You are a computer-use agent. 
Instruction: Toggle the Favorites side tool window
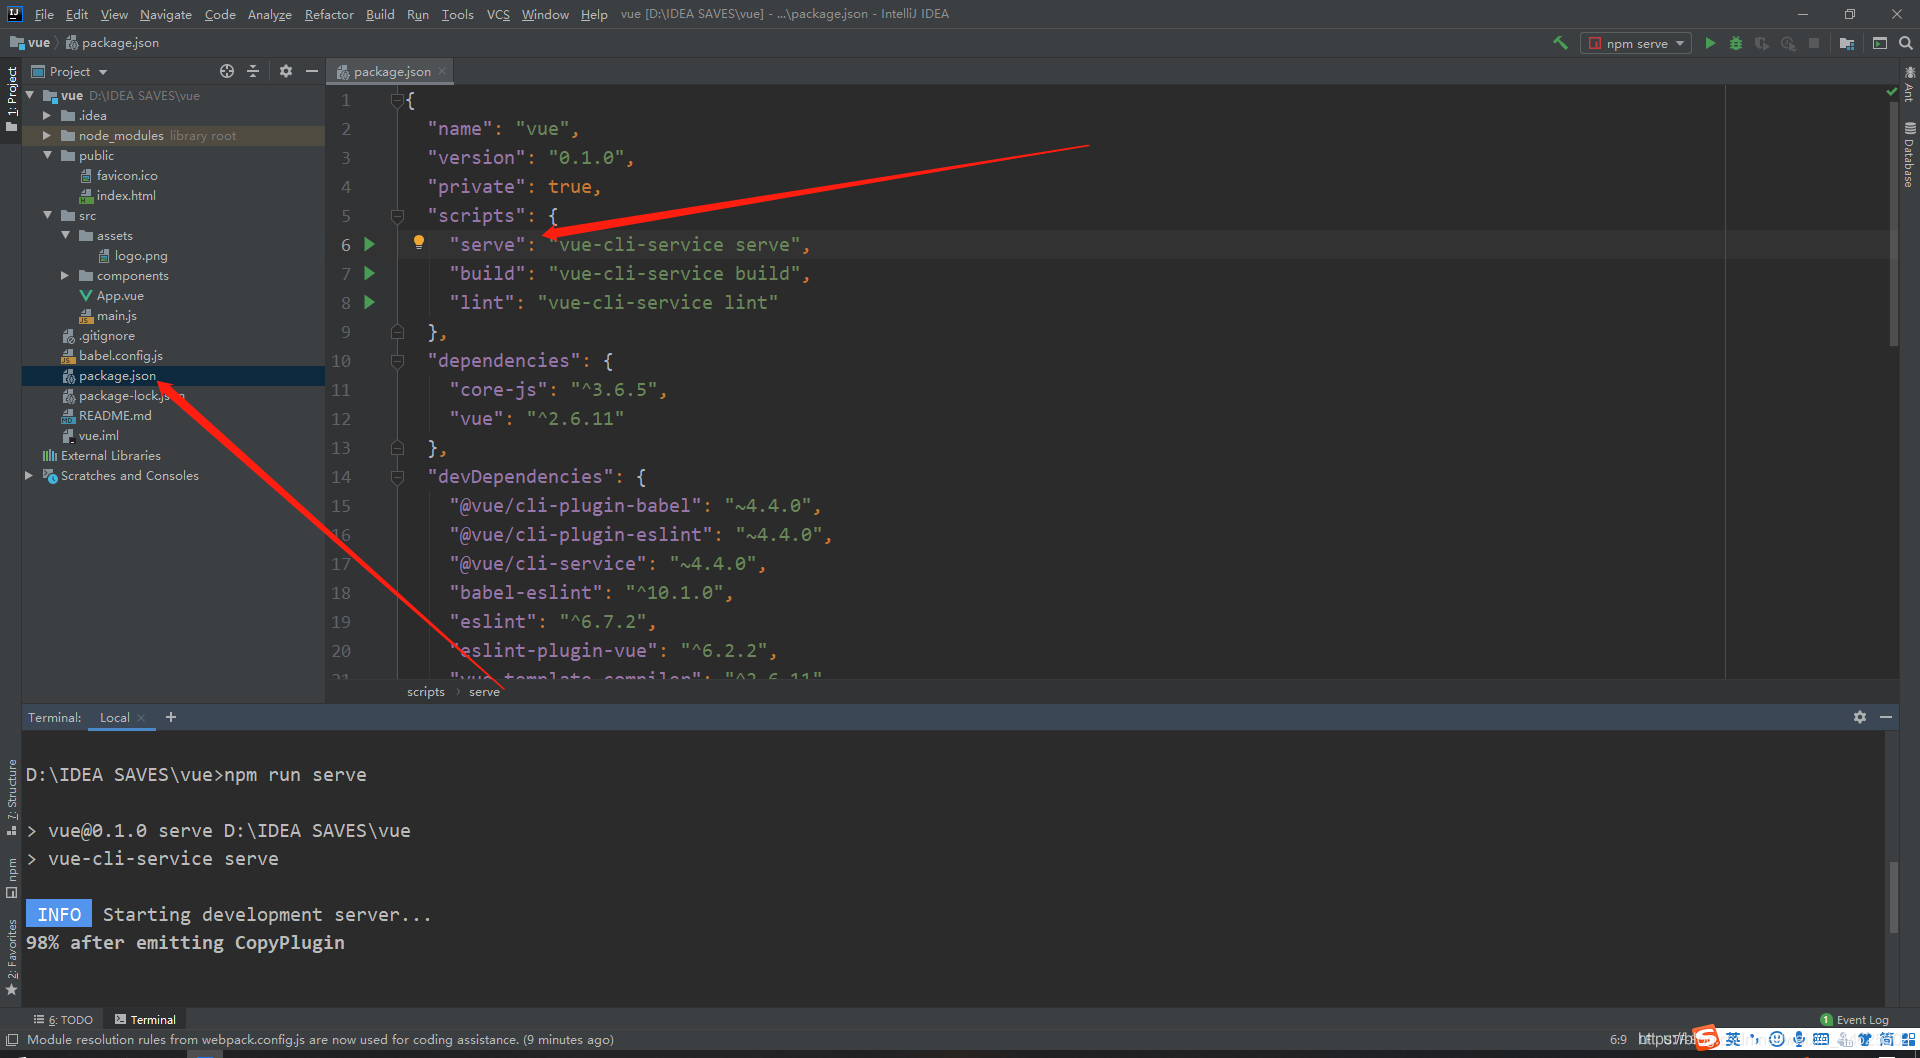(11, 958)
